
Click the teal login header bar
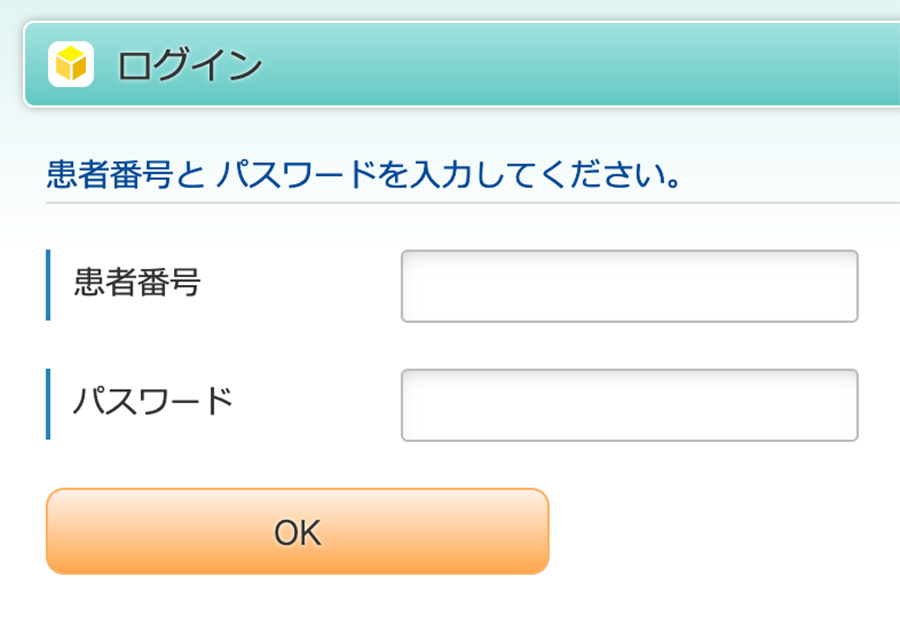click(461, 64)
